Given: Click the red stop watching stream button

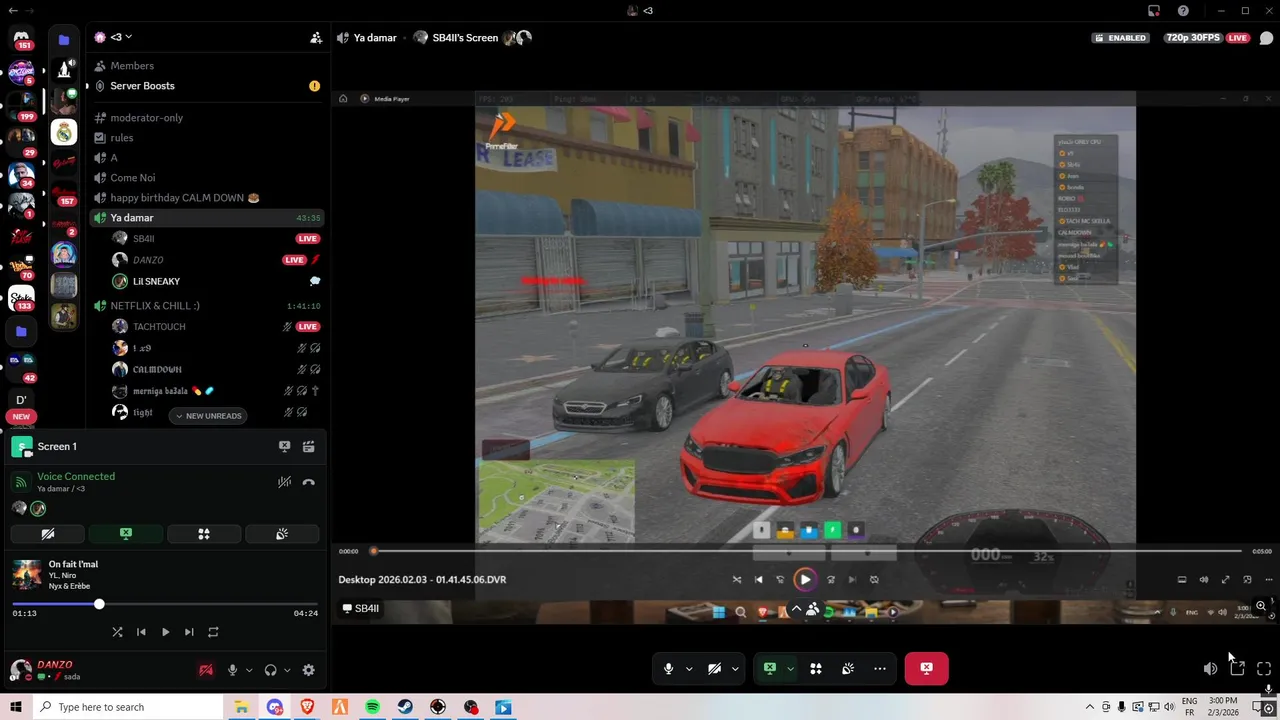Looking at the screenshot, I should (926, 669).
